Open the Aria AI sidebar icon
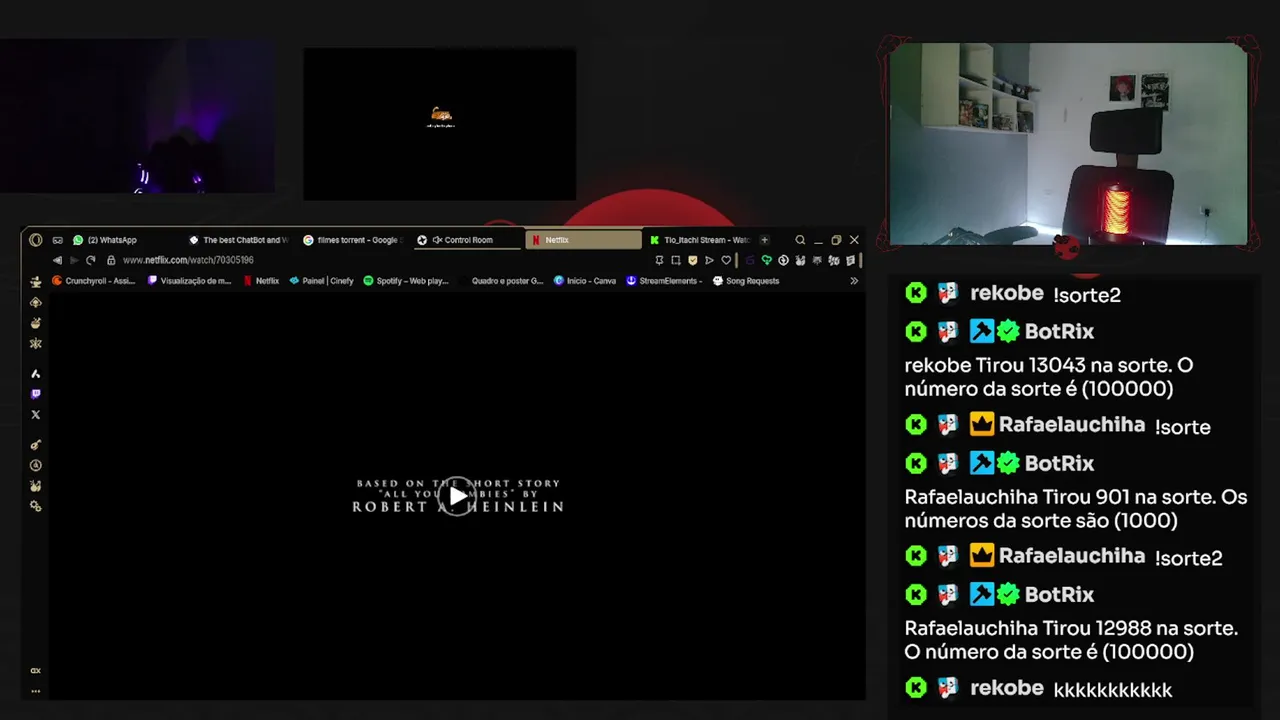This screenshot has height=720, width=1280. (x=36, y=373)
